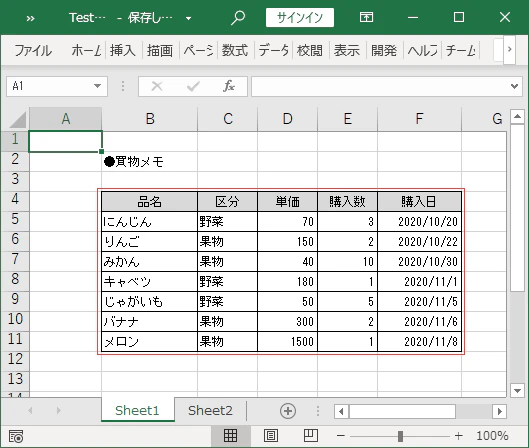Click the cell with price 1500
529x448 pixels.
coord(287,341)
